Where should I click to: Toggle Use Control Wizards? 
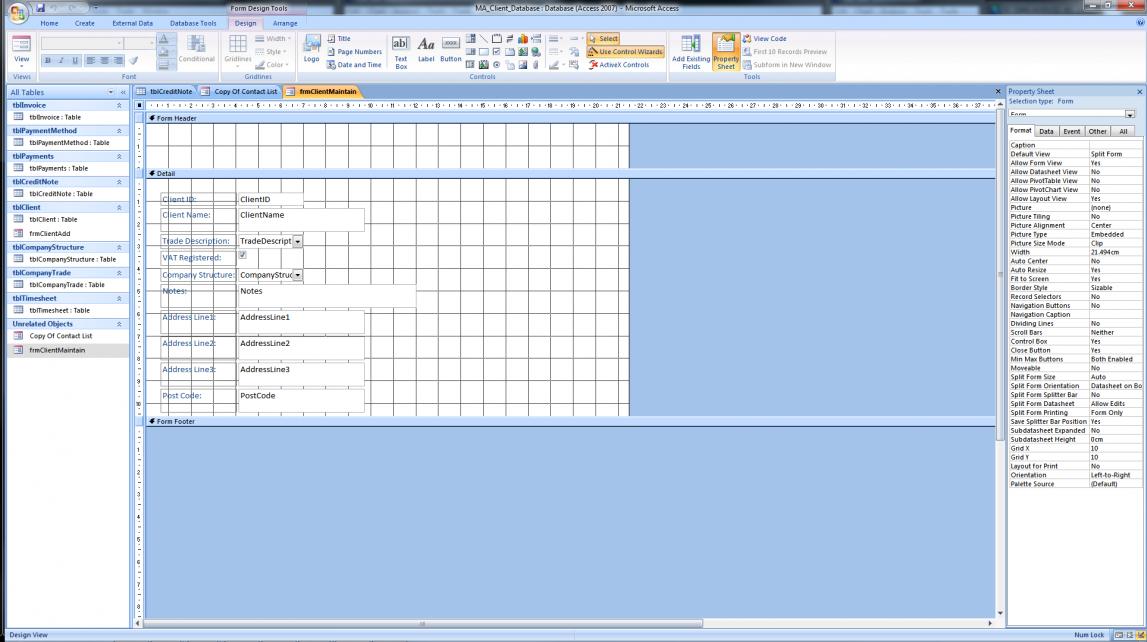coord(625,52)
